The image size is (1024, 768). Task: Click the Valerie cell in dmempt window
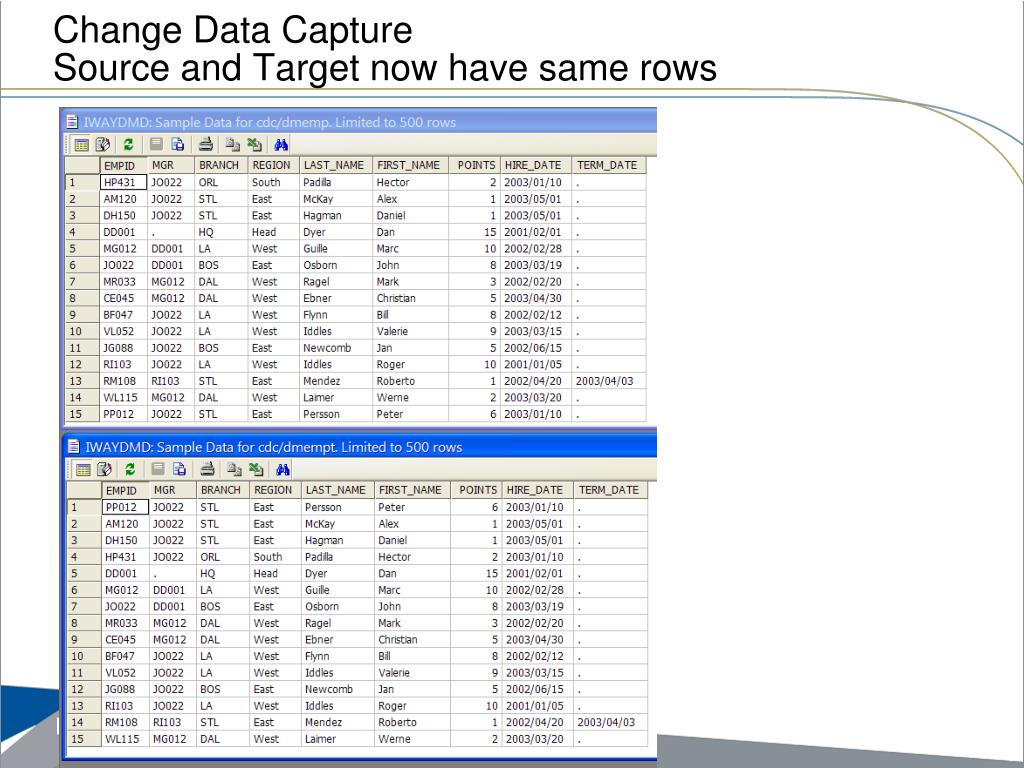[x=412, y=673]
